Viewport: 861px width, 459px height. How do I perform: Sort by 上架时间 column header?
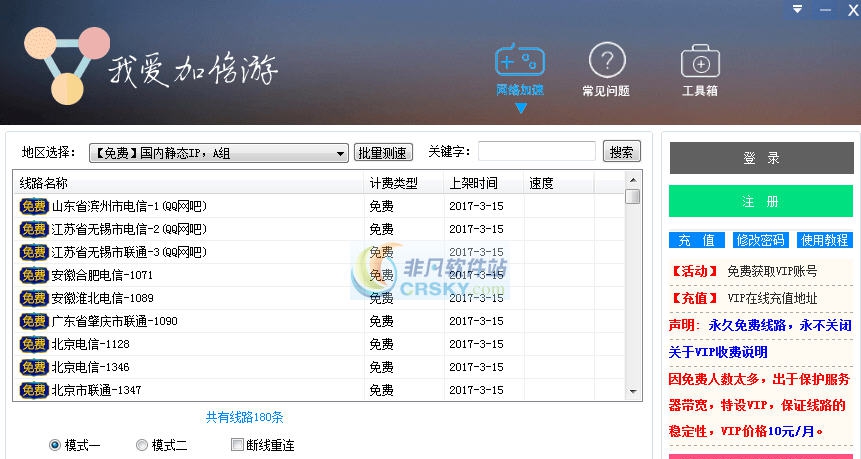pyautogui.click(x=484, y=183)
